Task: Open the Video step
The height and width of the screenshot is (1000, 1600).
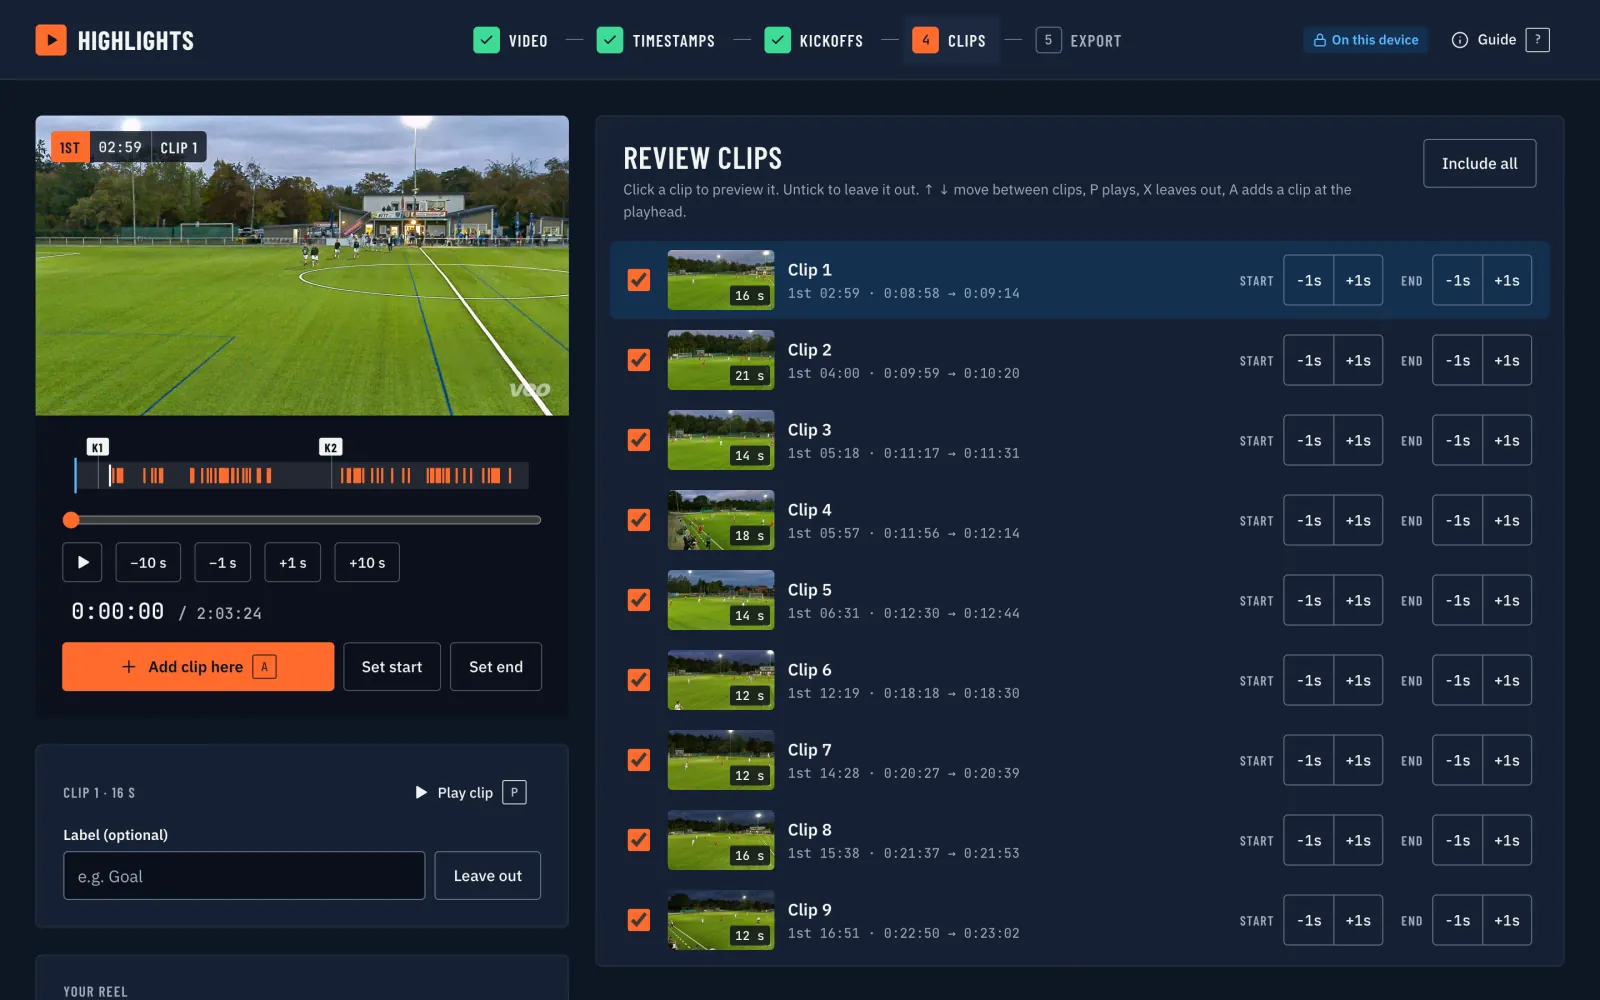Action: (x=511, y=40)
